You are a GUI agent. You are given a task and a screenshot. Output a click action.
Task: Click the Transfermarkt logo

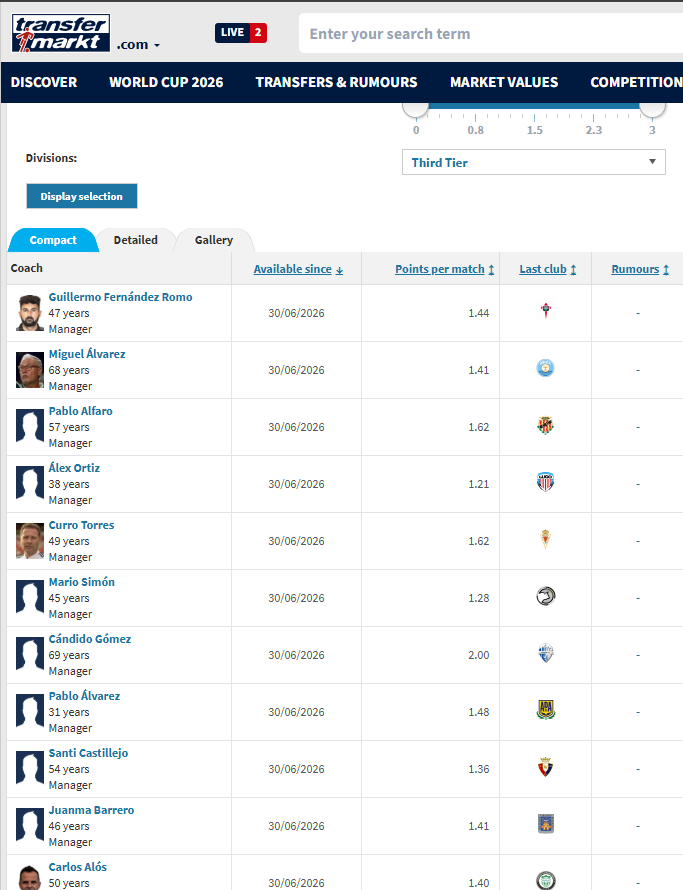pos(61,33)
